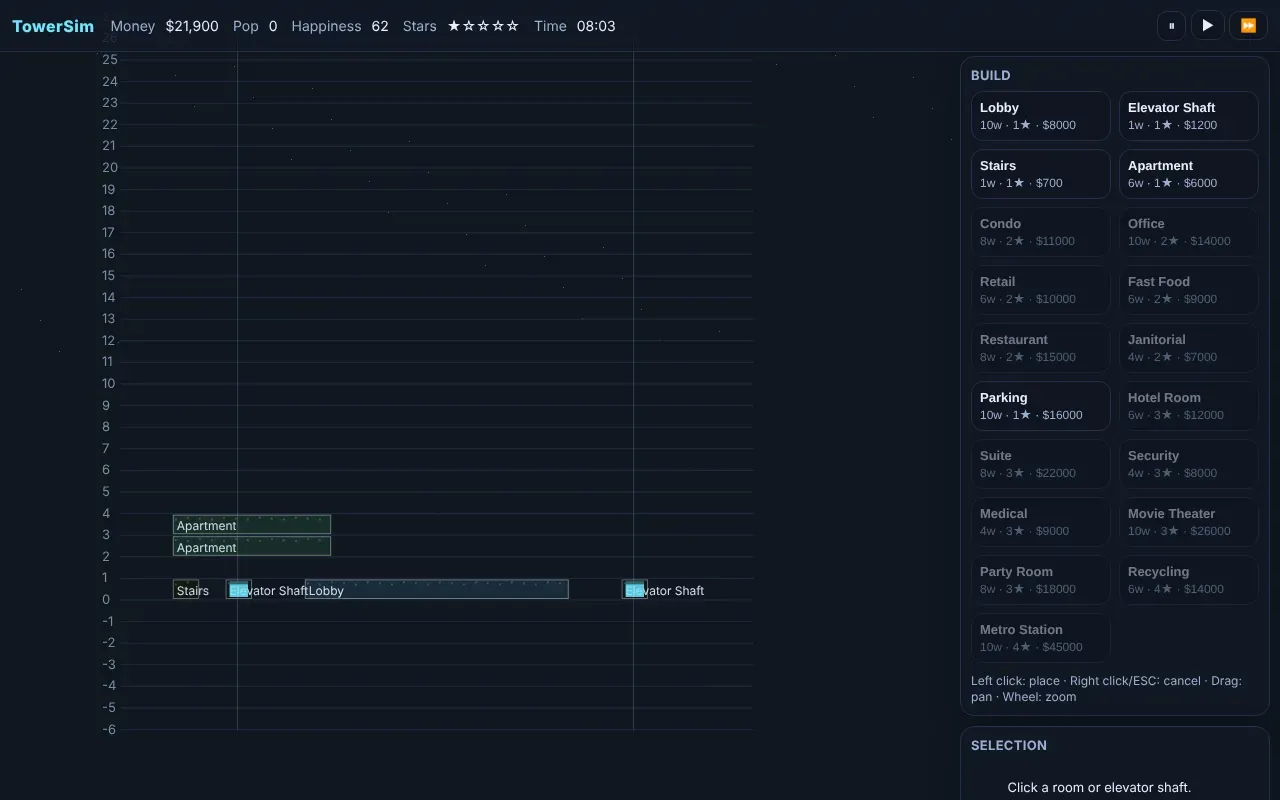The height and width of the screenshot is (800, 1280).
Task: Select the left elevator shaft car
Action: [x=238, y=590]
